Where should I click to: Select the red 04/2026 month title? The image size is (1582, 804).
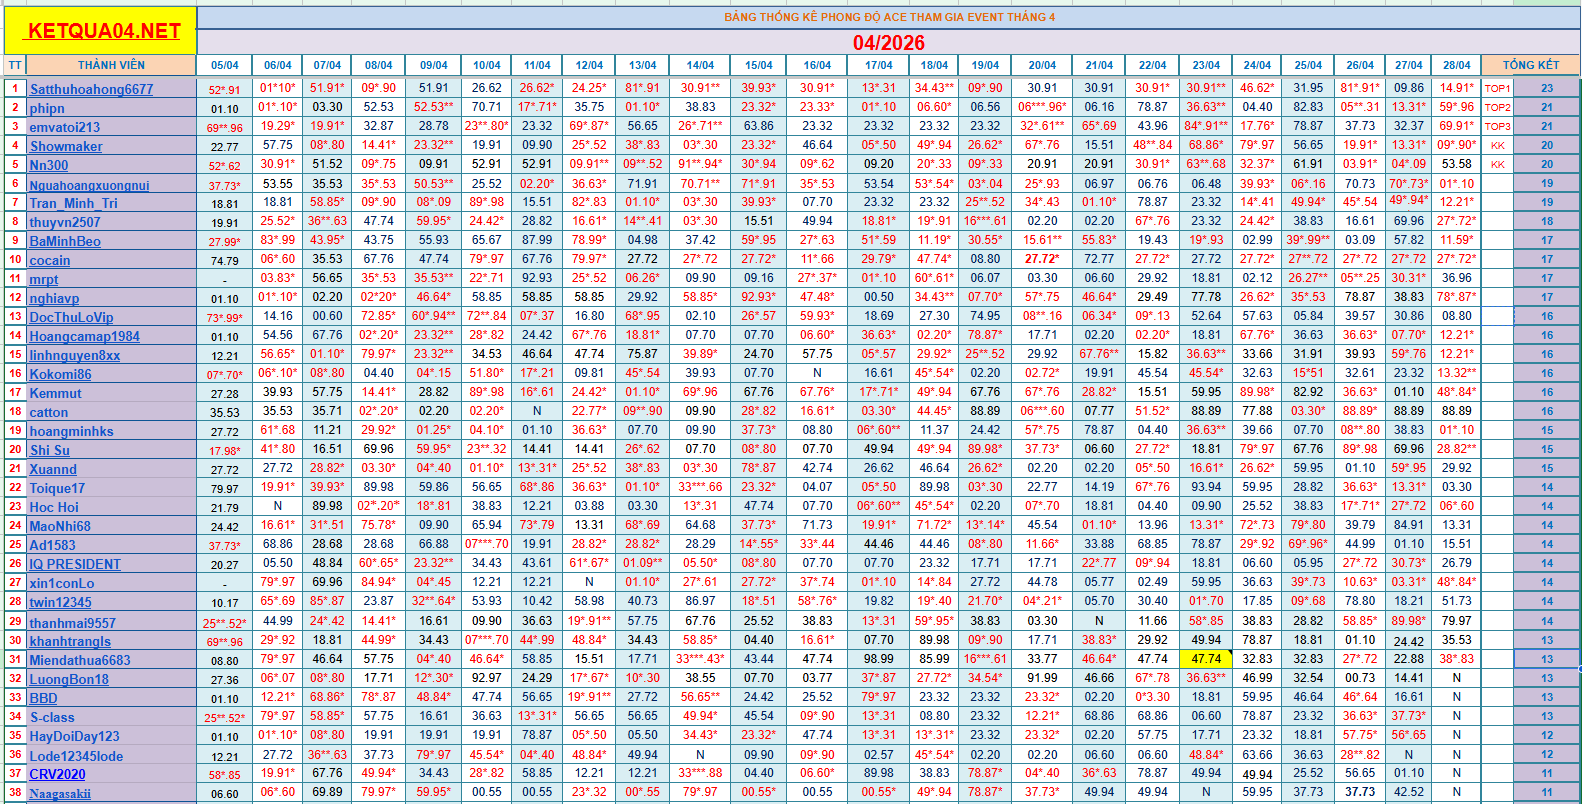889,42
